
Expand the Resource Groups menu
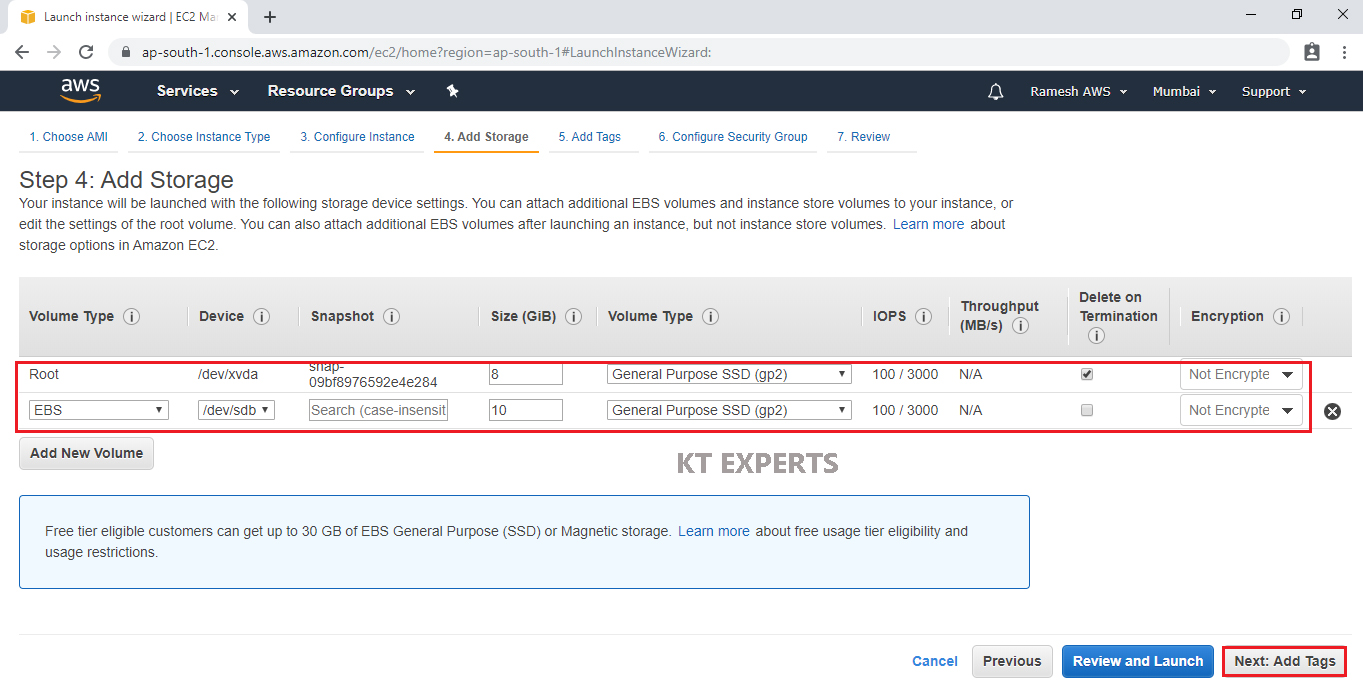tap(341, 91)
